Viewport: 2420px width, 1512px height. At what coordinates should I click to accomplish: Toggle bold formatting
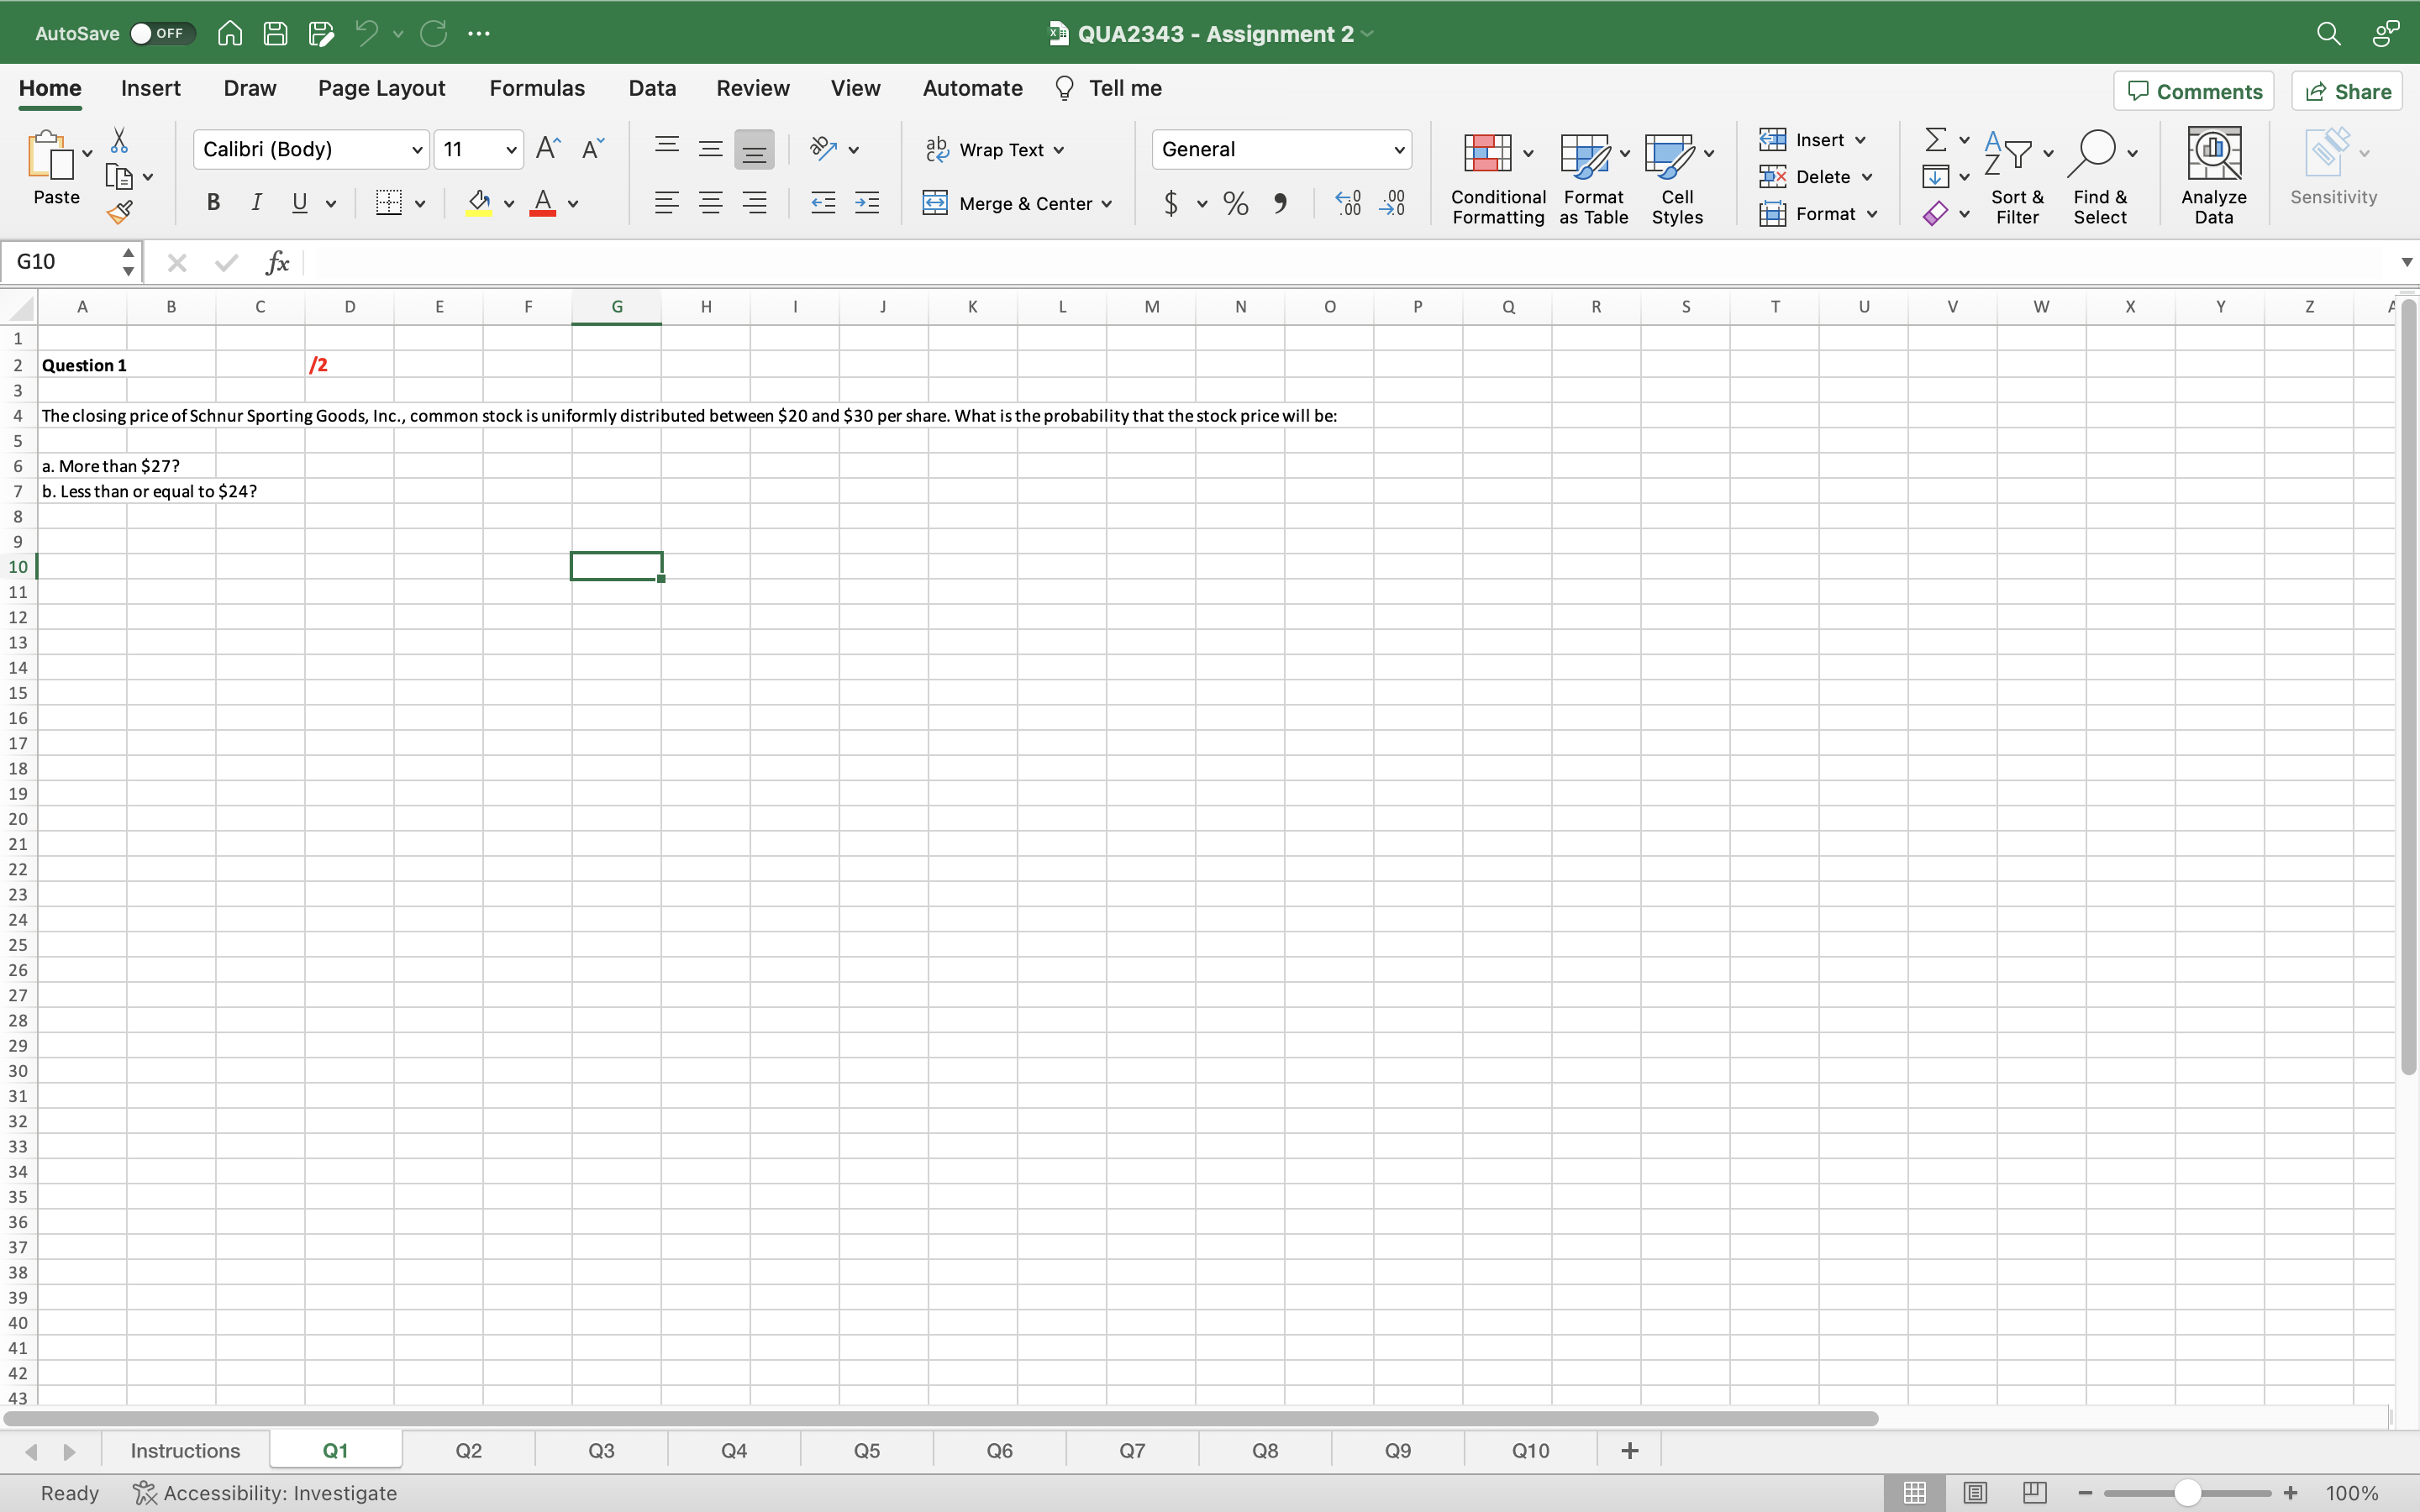(x=213, y=203)
